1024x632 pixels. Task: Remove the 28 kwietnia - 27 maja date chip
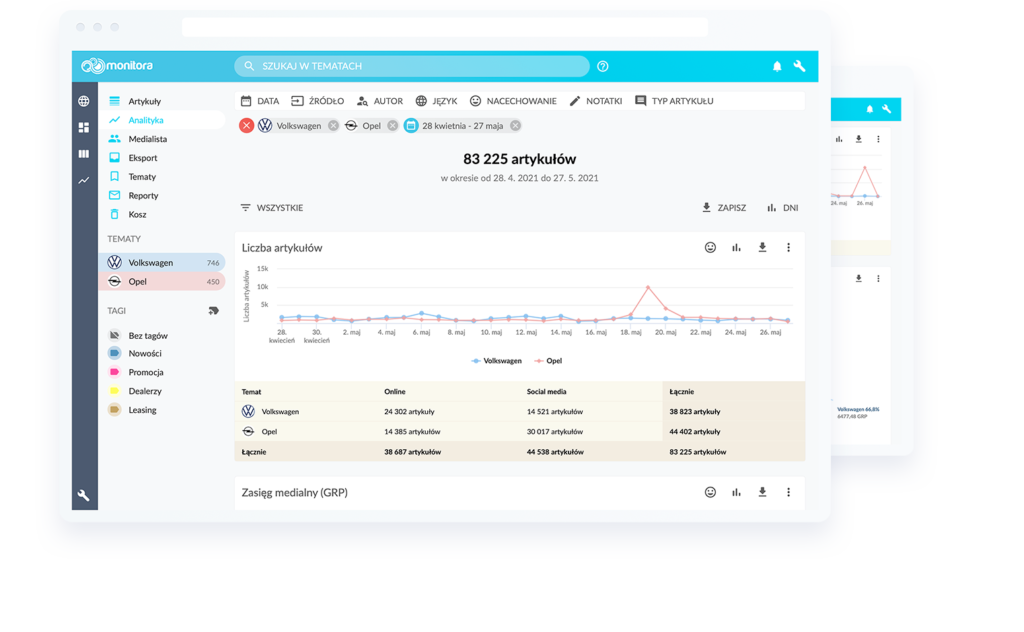(515, 126)
